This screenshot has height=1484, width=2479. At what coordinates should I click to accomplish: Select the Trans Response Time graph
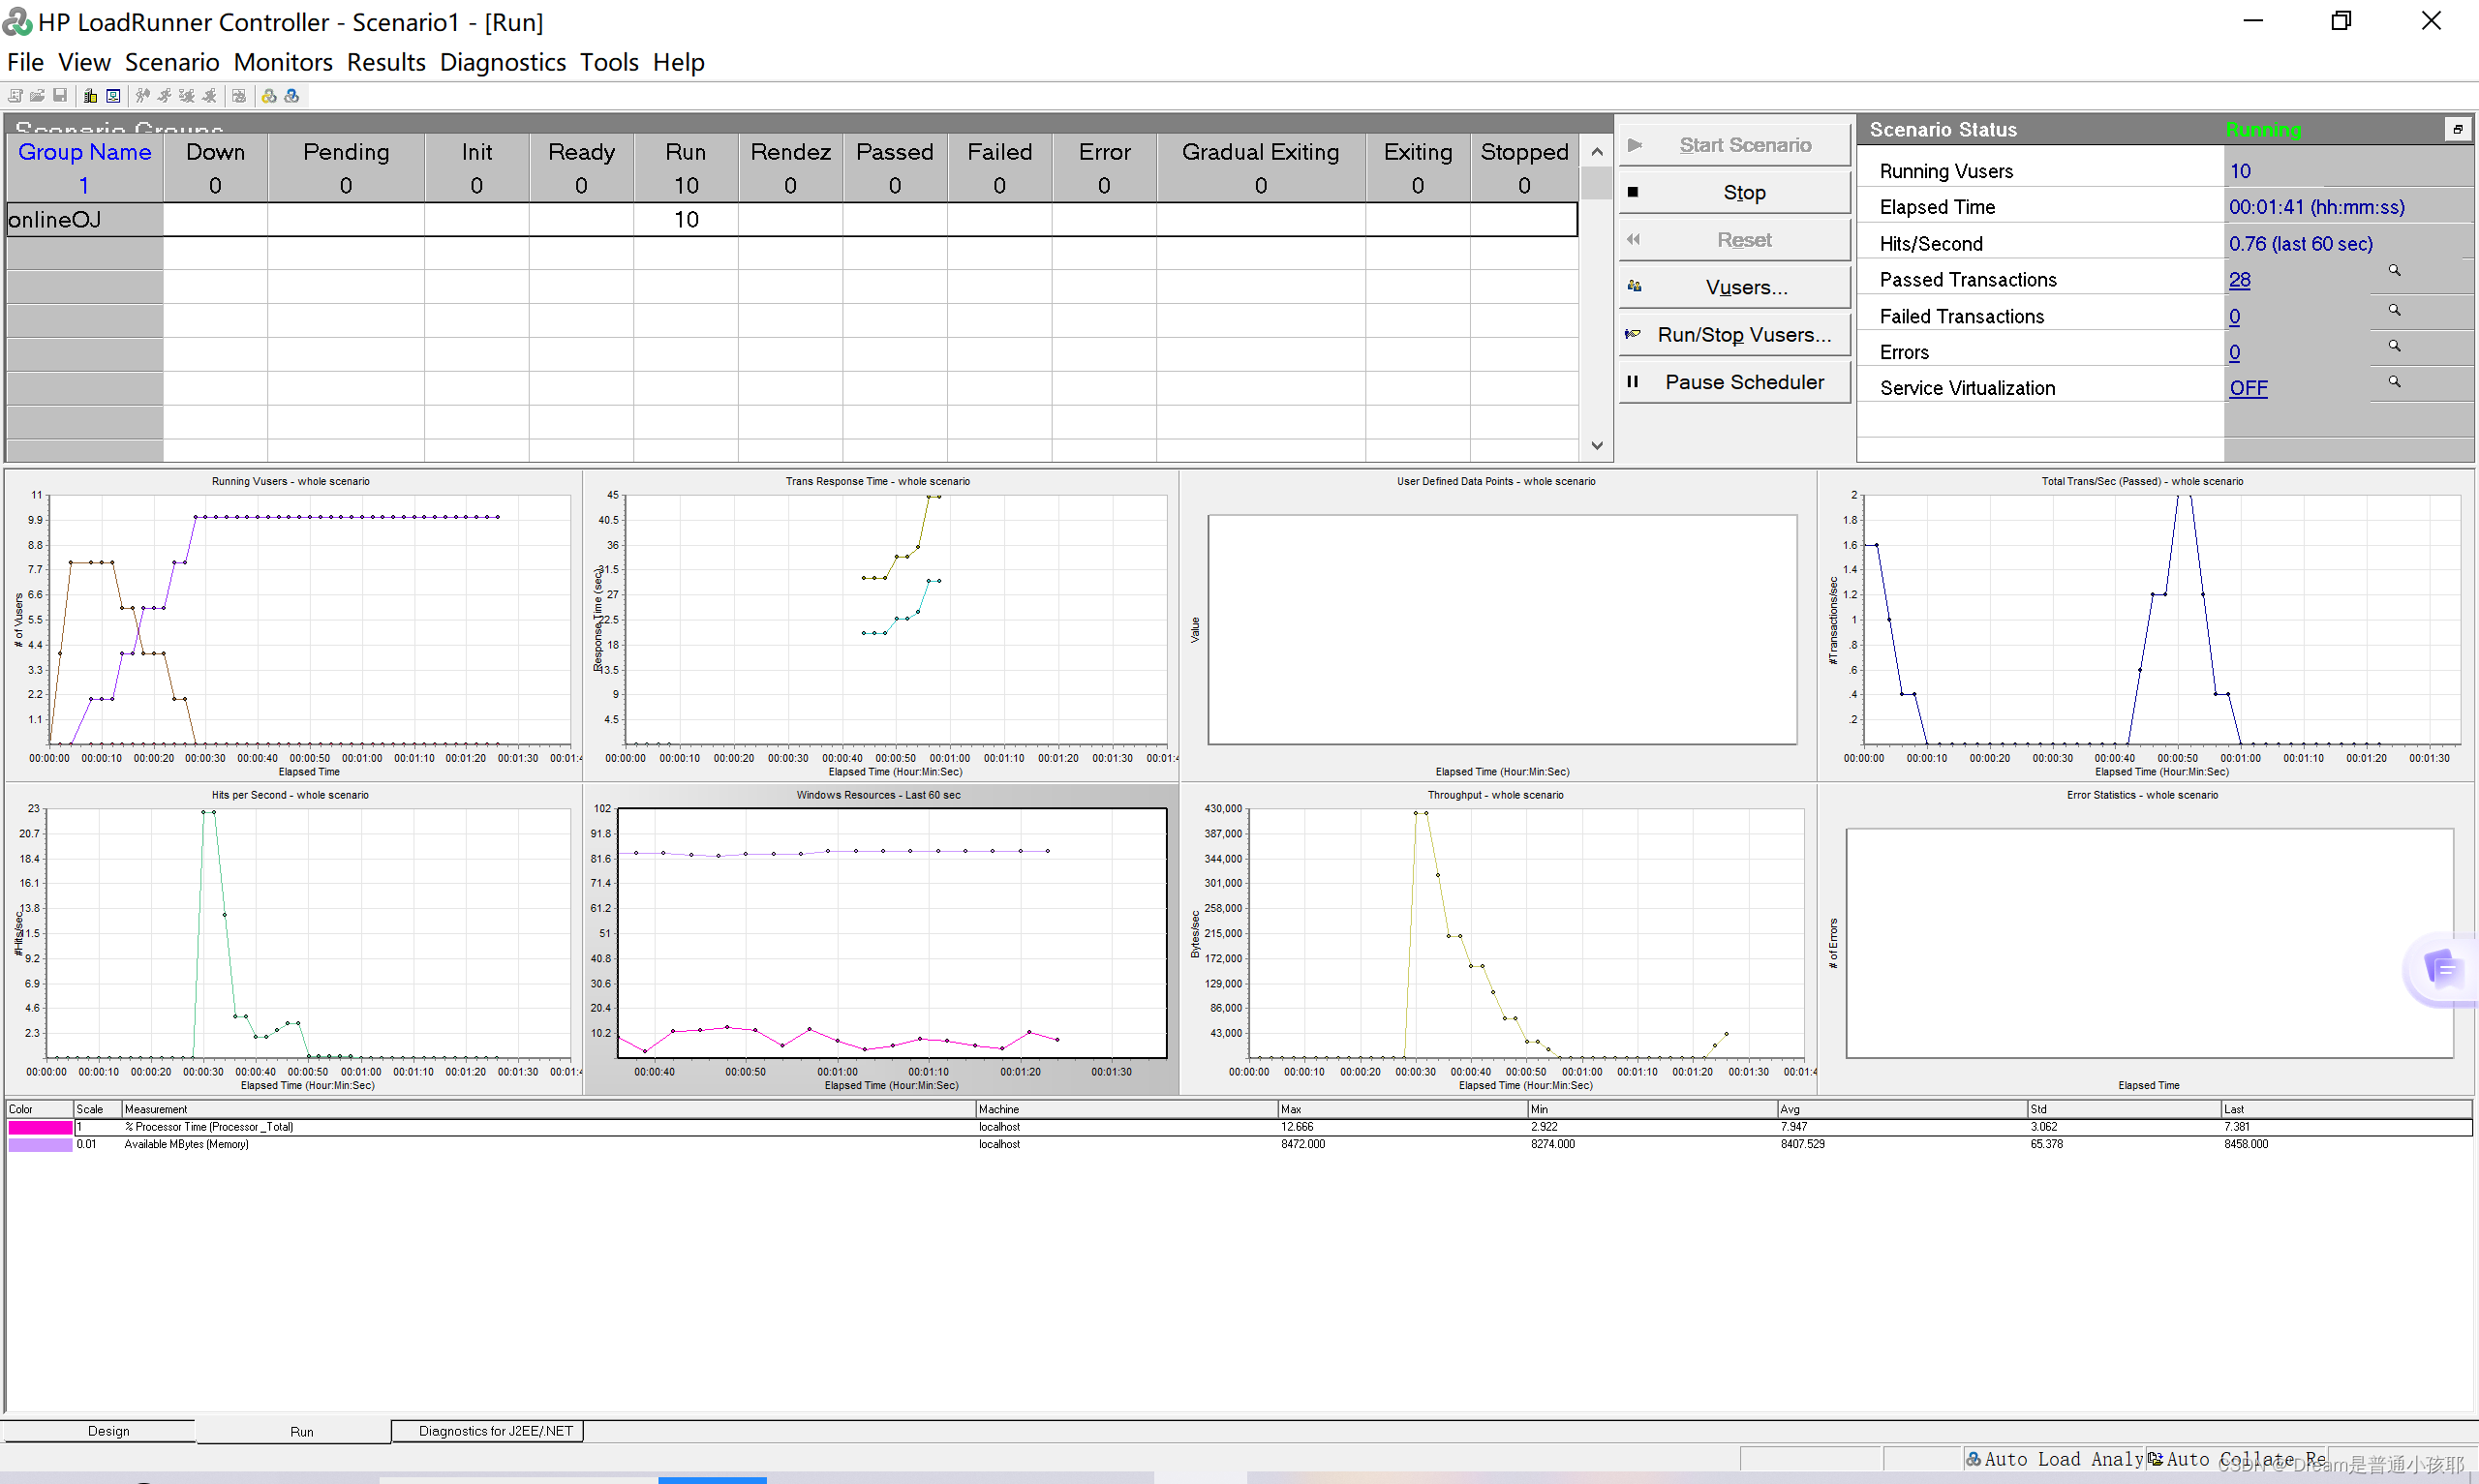click(x=880, y=625)
